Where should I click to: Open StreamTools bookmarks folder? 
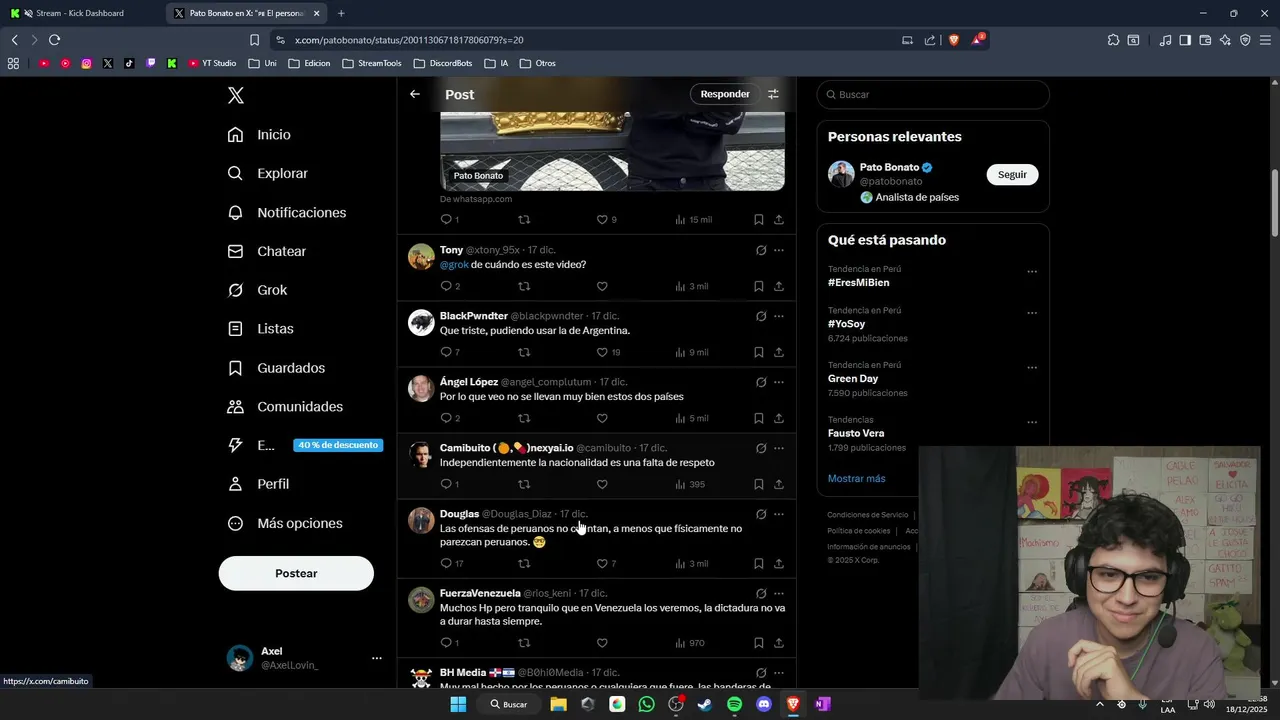point(372,63)
